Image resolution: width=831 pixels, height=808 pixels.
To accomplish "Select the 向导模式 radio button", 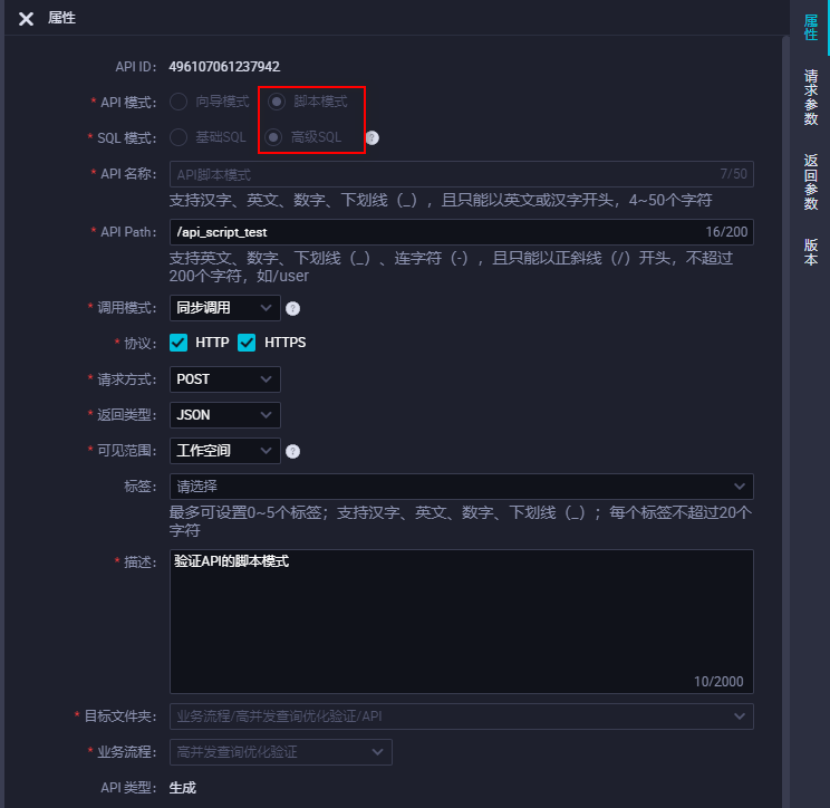I will pos(180,100).
